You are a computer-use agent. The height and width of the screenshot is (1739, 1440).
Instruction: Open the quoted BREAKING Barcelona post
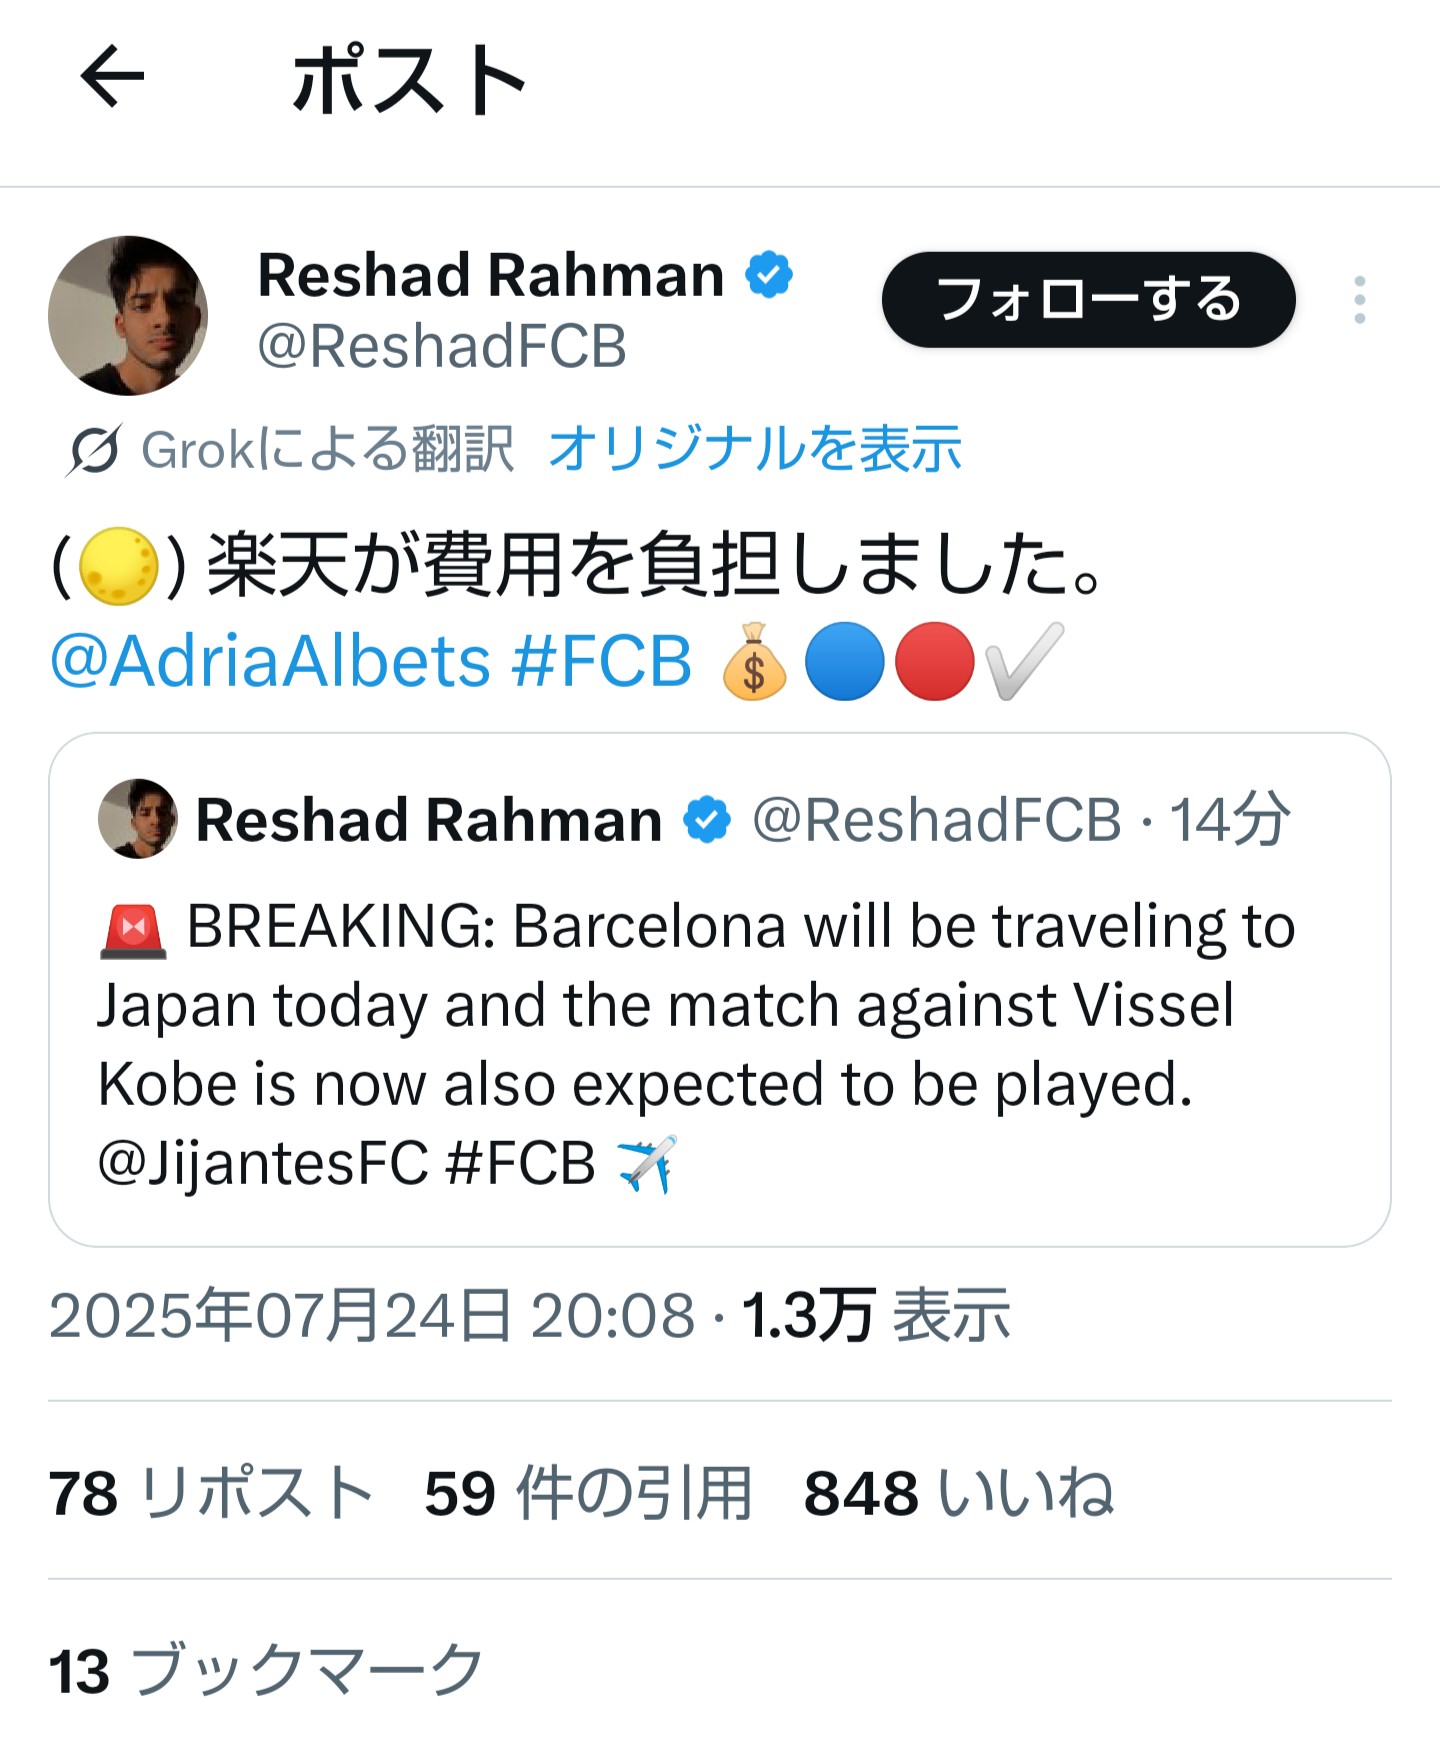click(x=719, y=990)
